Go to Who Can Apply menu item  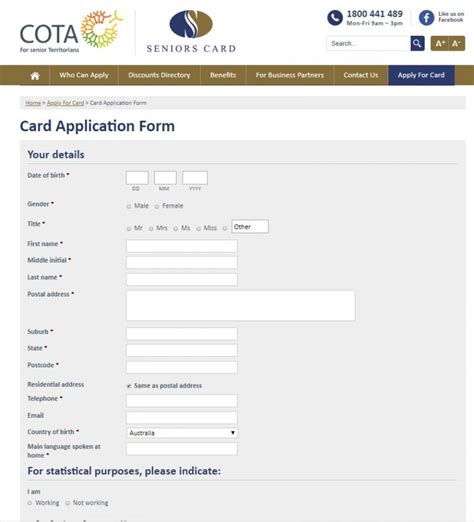tap(84, 75)
